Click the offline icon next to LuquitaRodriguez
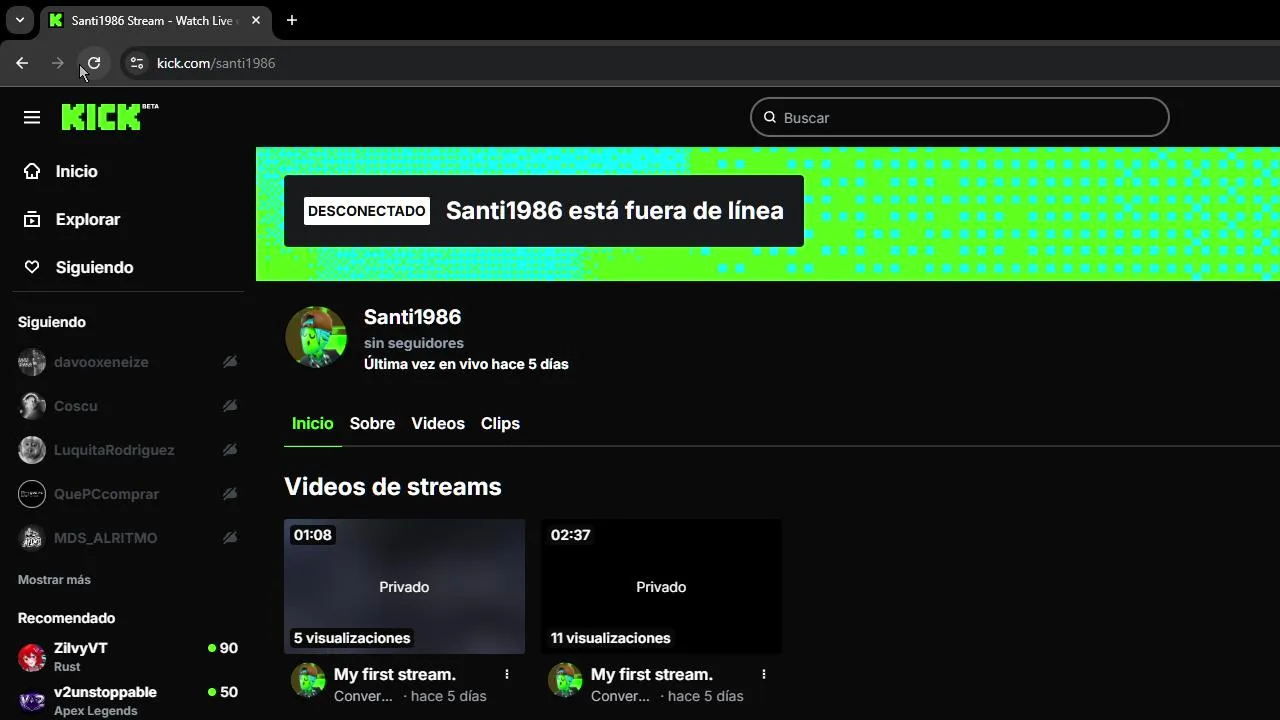 tap(230, 450)
